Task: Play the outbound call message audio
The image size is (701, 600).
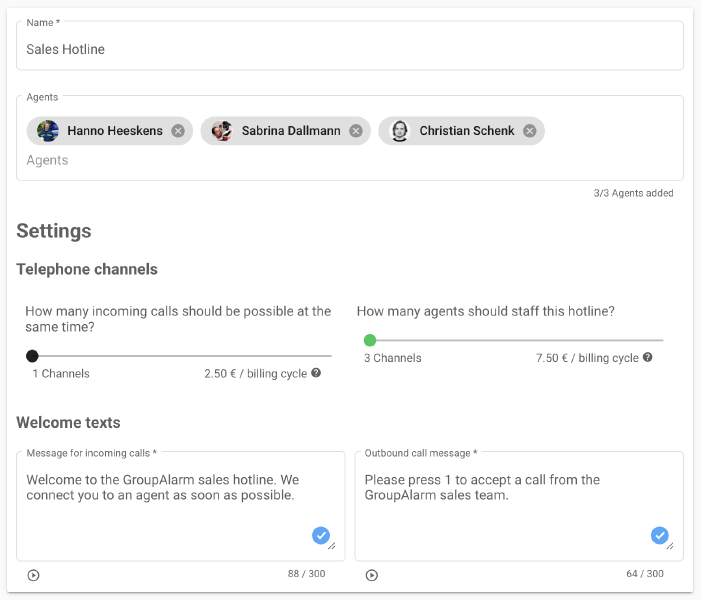Action: 372,575
